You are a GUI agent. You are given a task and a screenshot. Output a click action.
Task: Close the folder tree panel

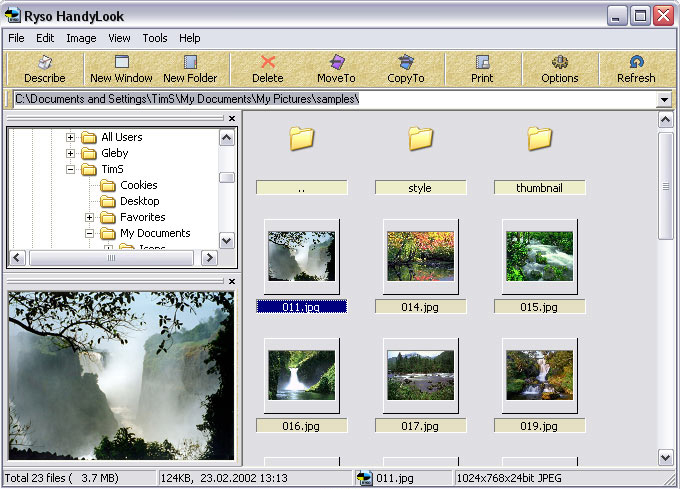(232, 118)
